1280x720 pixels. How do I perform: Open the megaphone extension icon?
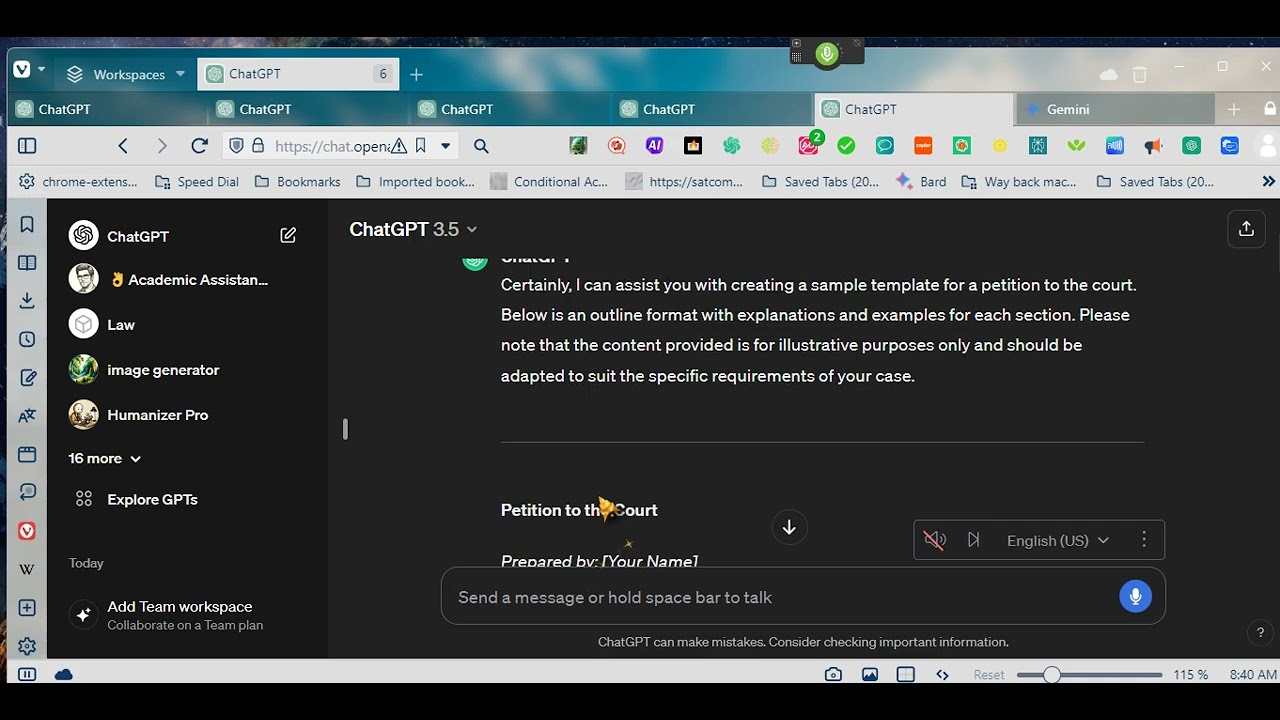click(1153, 146)
